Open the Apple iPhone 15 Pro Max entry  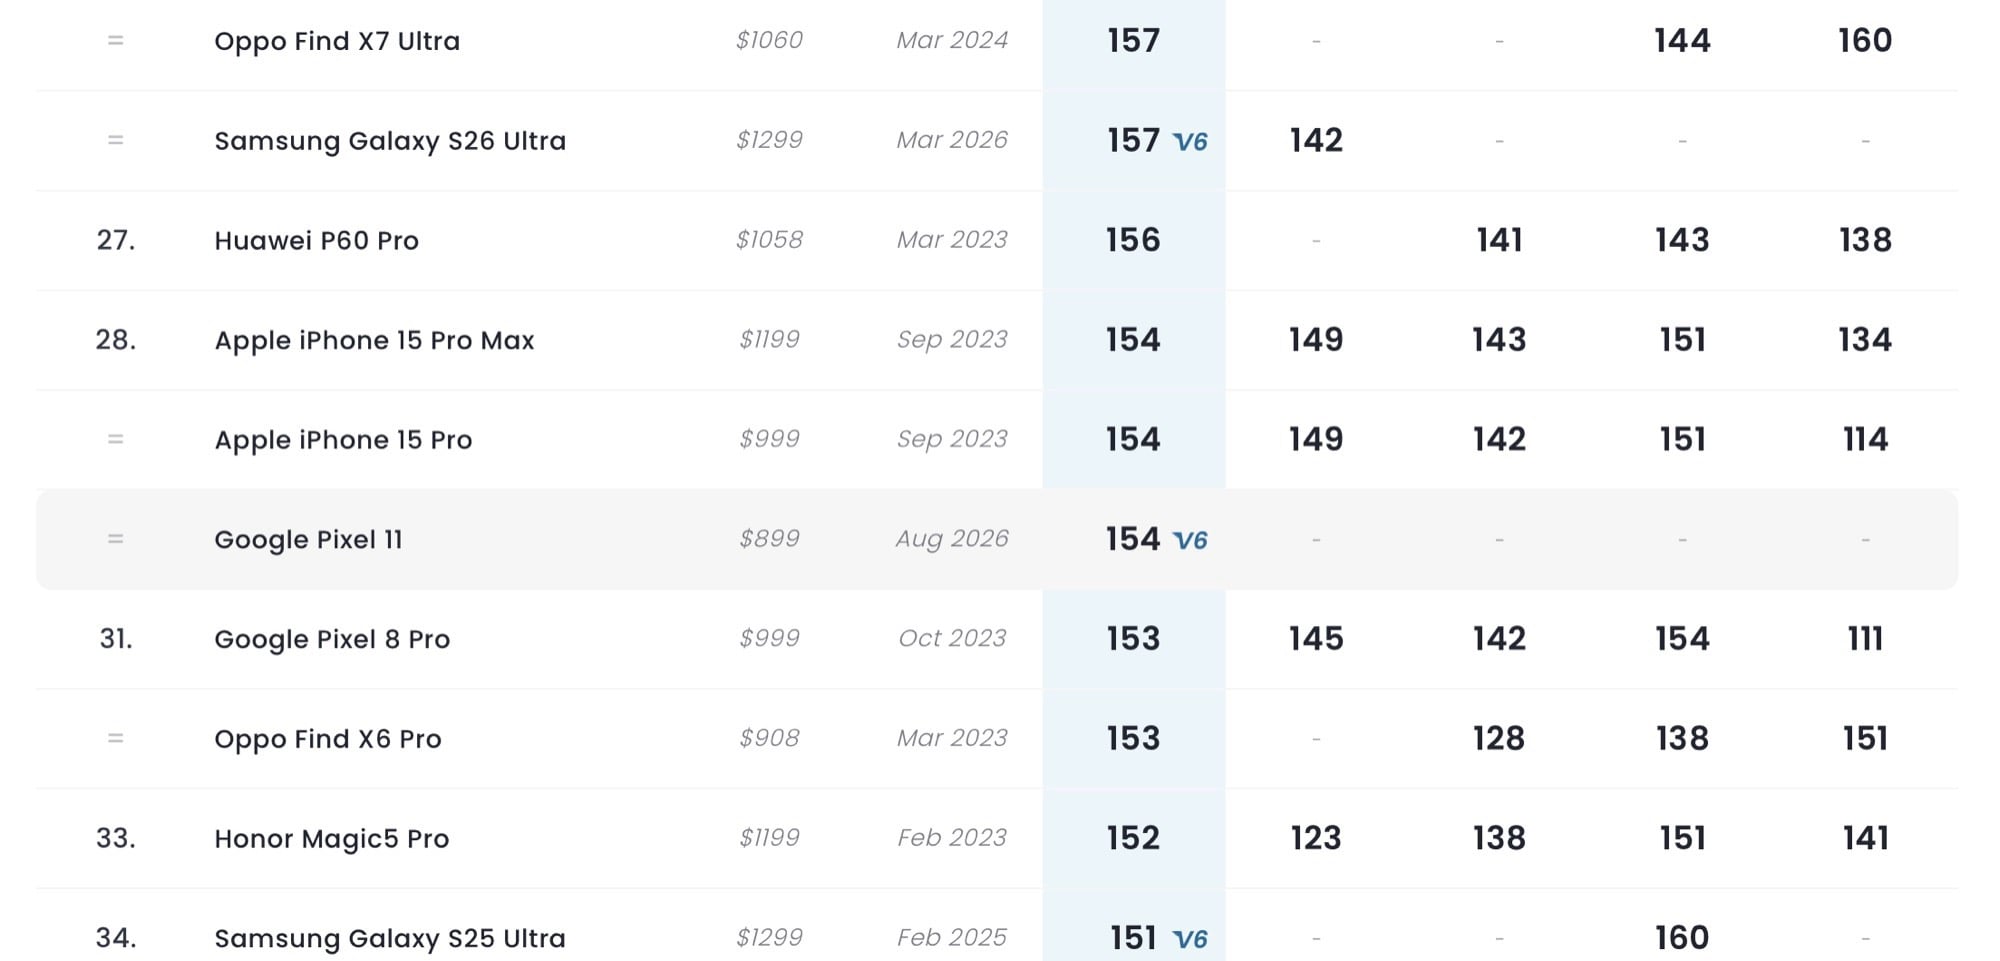point(374,340)
